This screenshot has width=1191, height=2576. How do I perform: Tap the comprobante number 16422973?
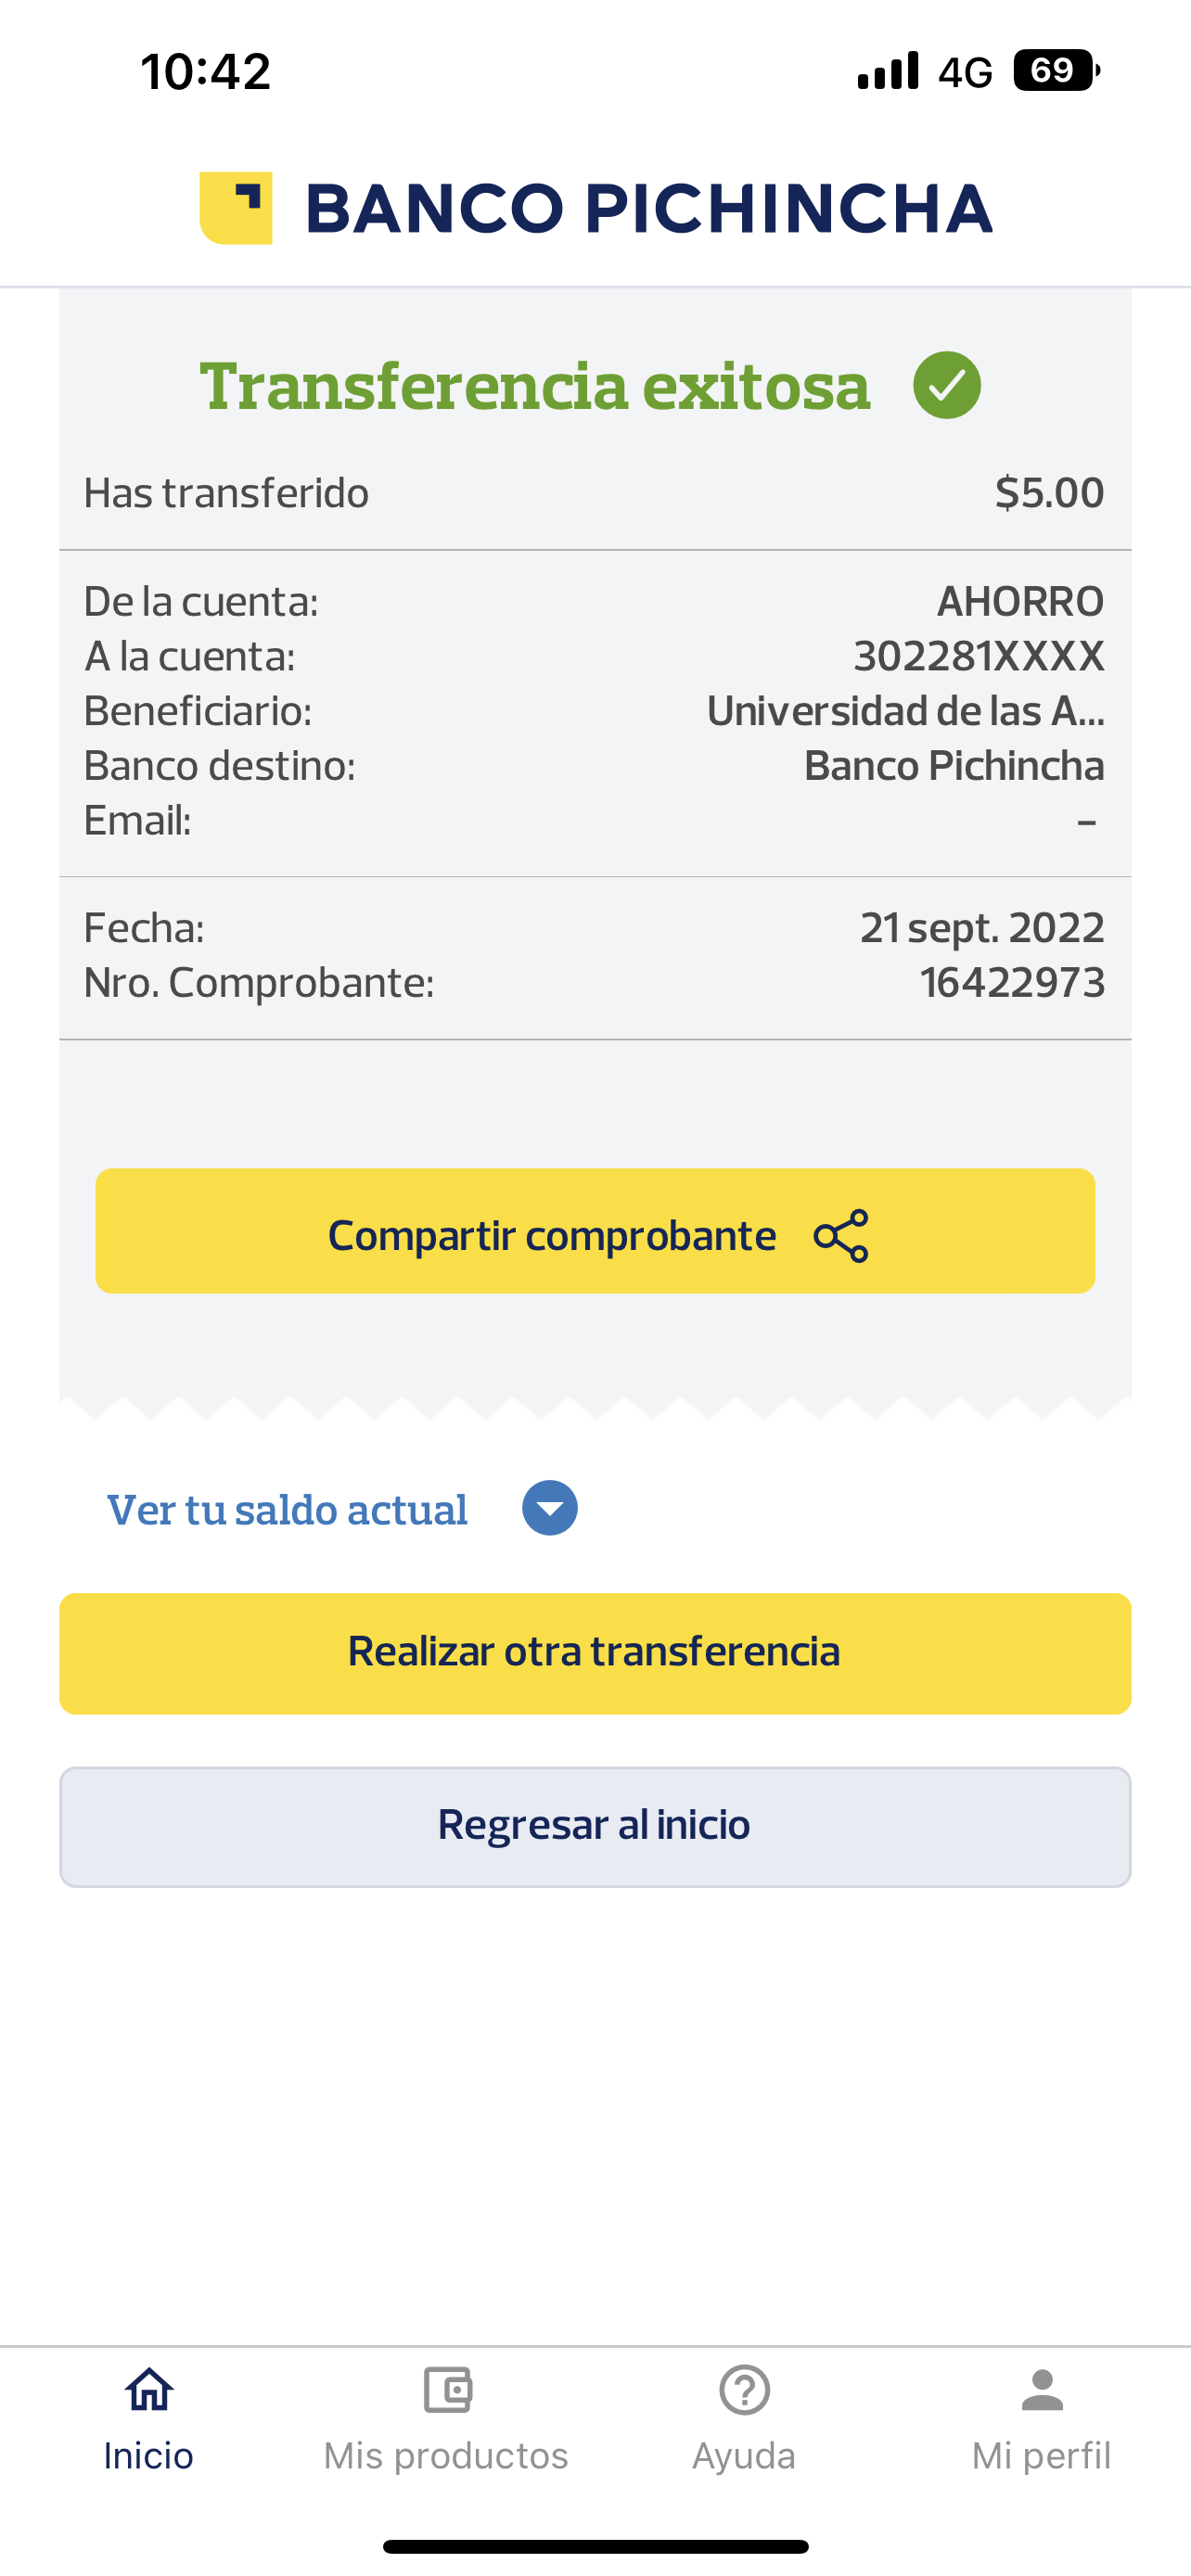click(1012, 983)
